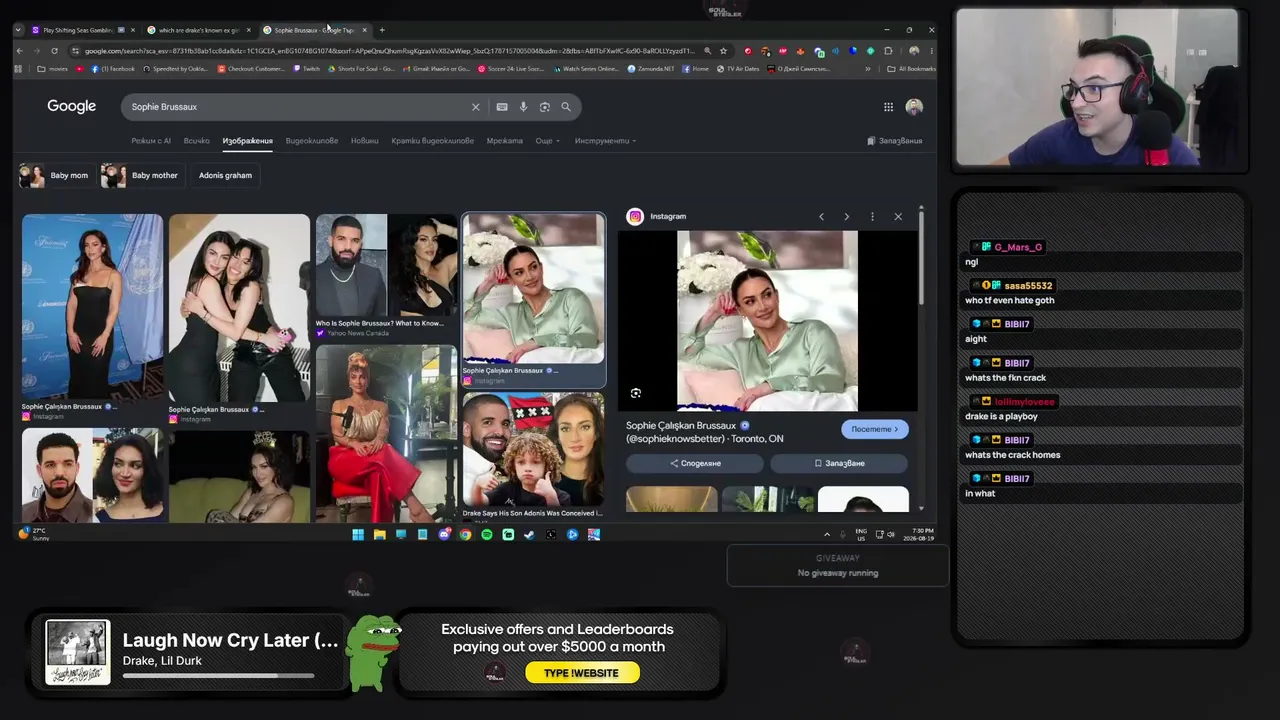The height and width of the screenshot is (720, 1280).
Task: Open the blue-backdrop black dress thumbnail
Action: pos(92,306)
